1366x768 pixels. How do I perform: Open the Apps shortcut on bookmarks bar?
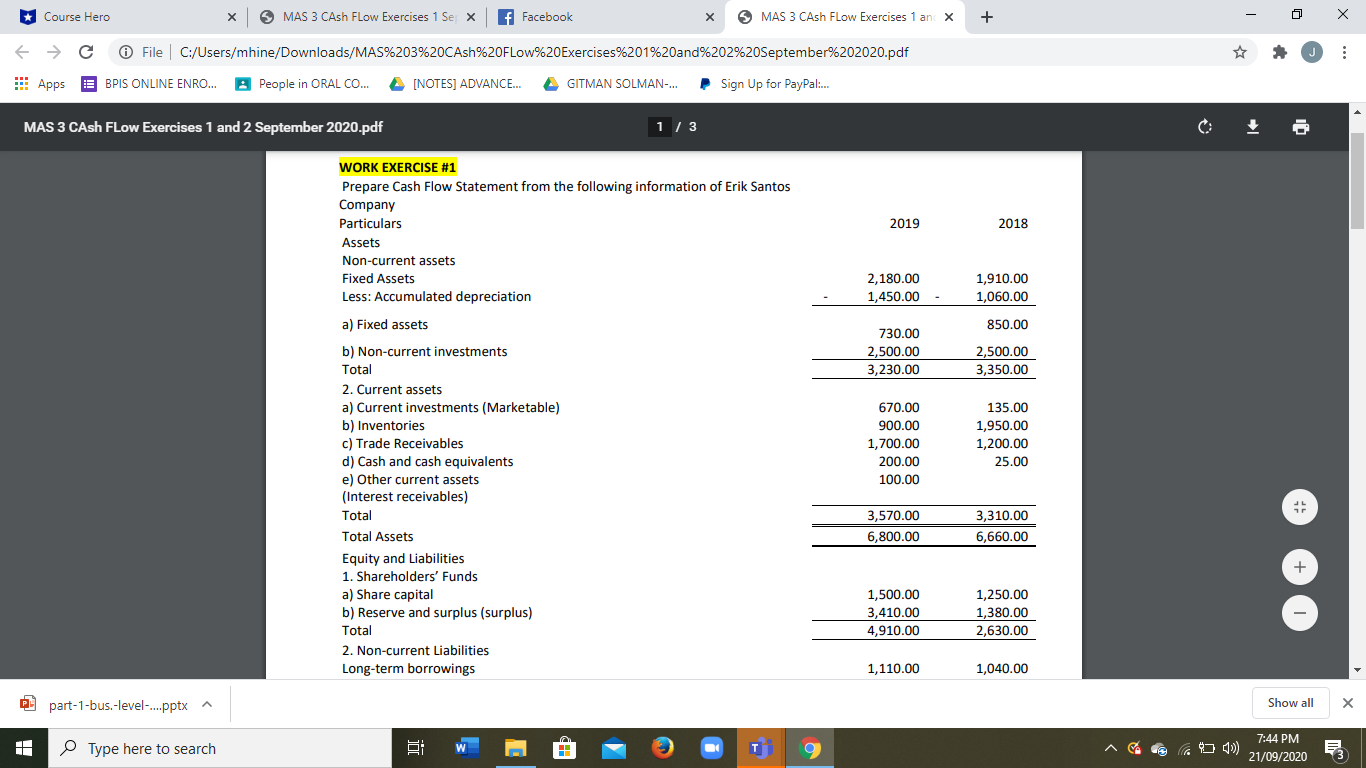38,84
